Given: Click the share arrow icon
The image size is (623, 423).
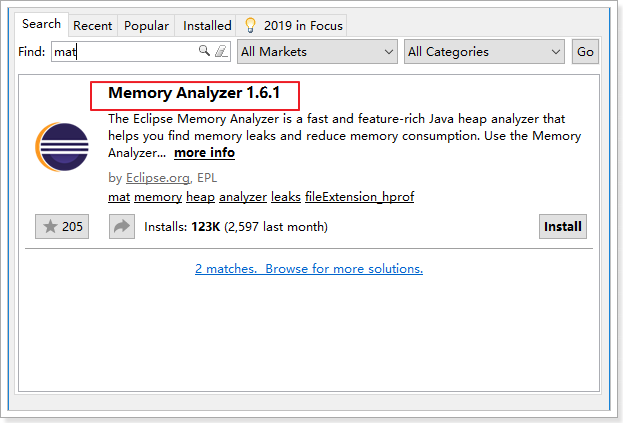Looking at the screenshot, I should [121, 227].
